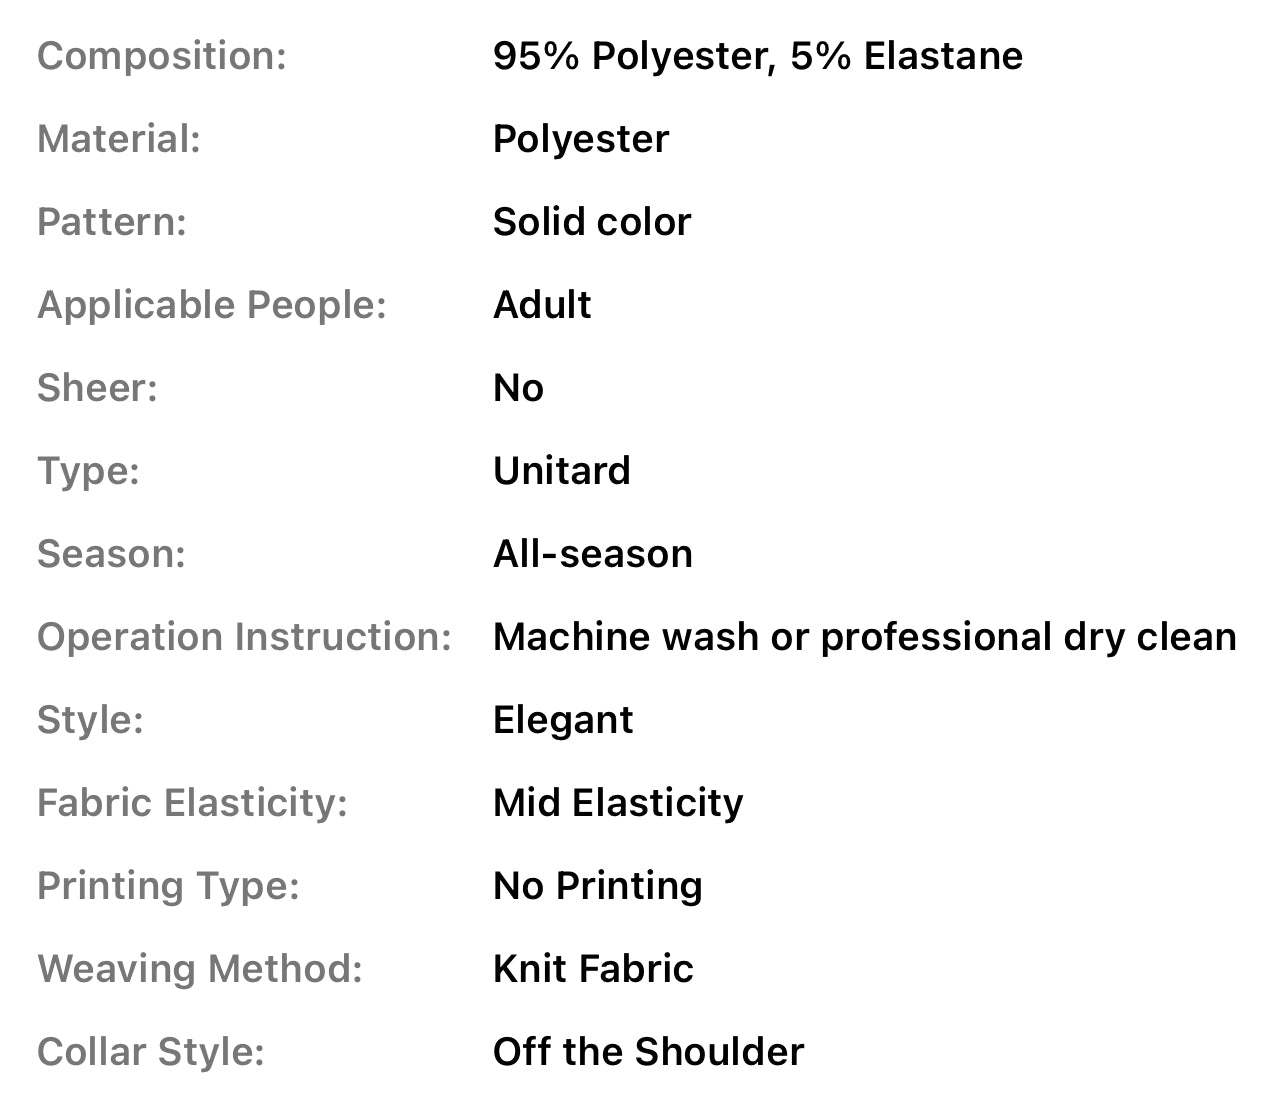The height and width of the screenshot is (1100, 1284).
Task: Click the "Operation Instruction:" label
Action: coord(244,637)
